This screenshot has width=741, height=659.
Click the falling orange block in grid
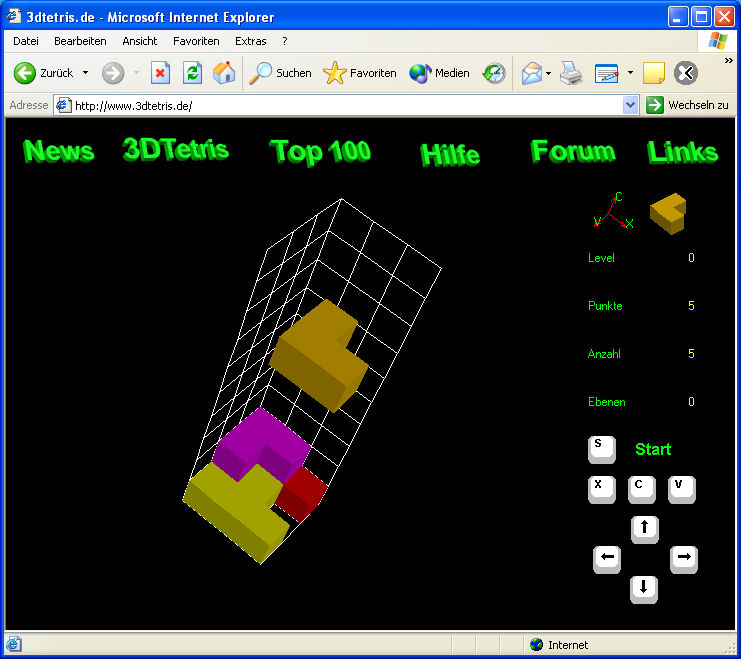(319, 356)
